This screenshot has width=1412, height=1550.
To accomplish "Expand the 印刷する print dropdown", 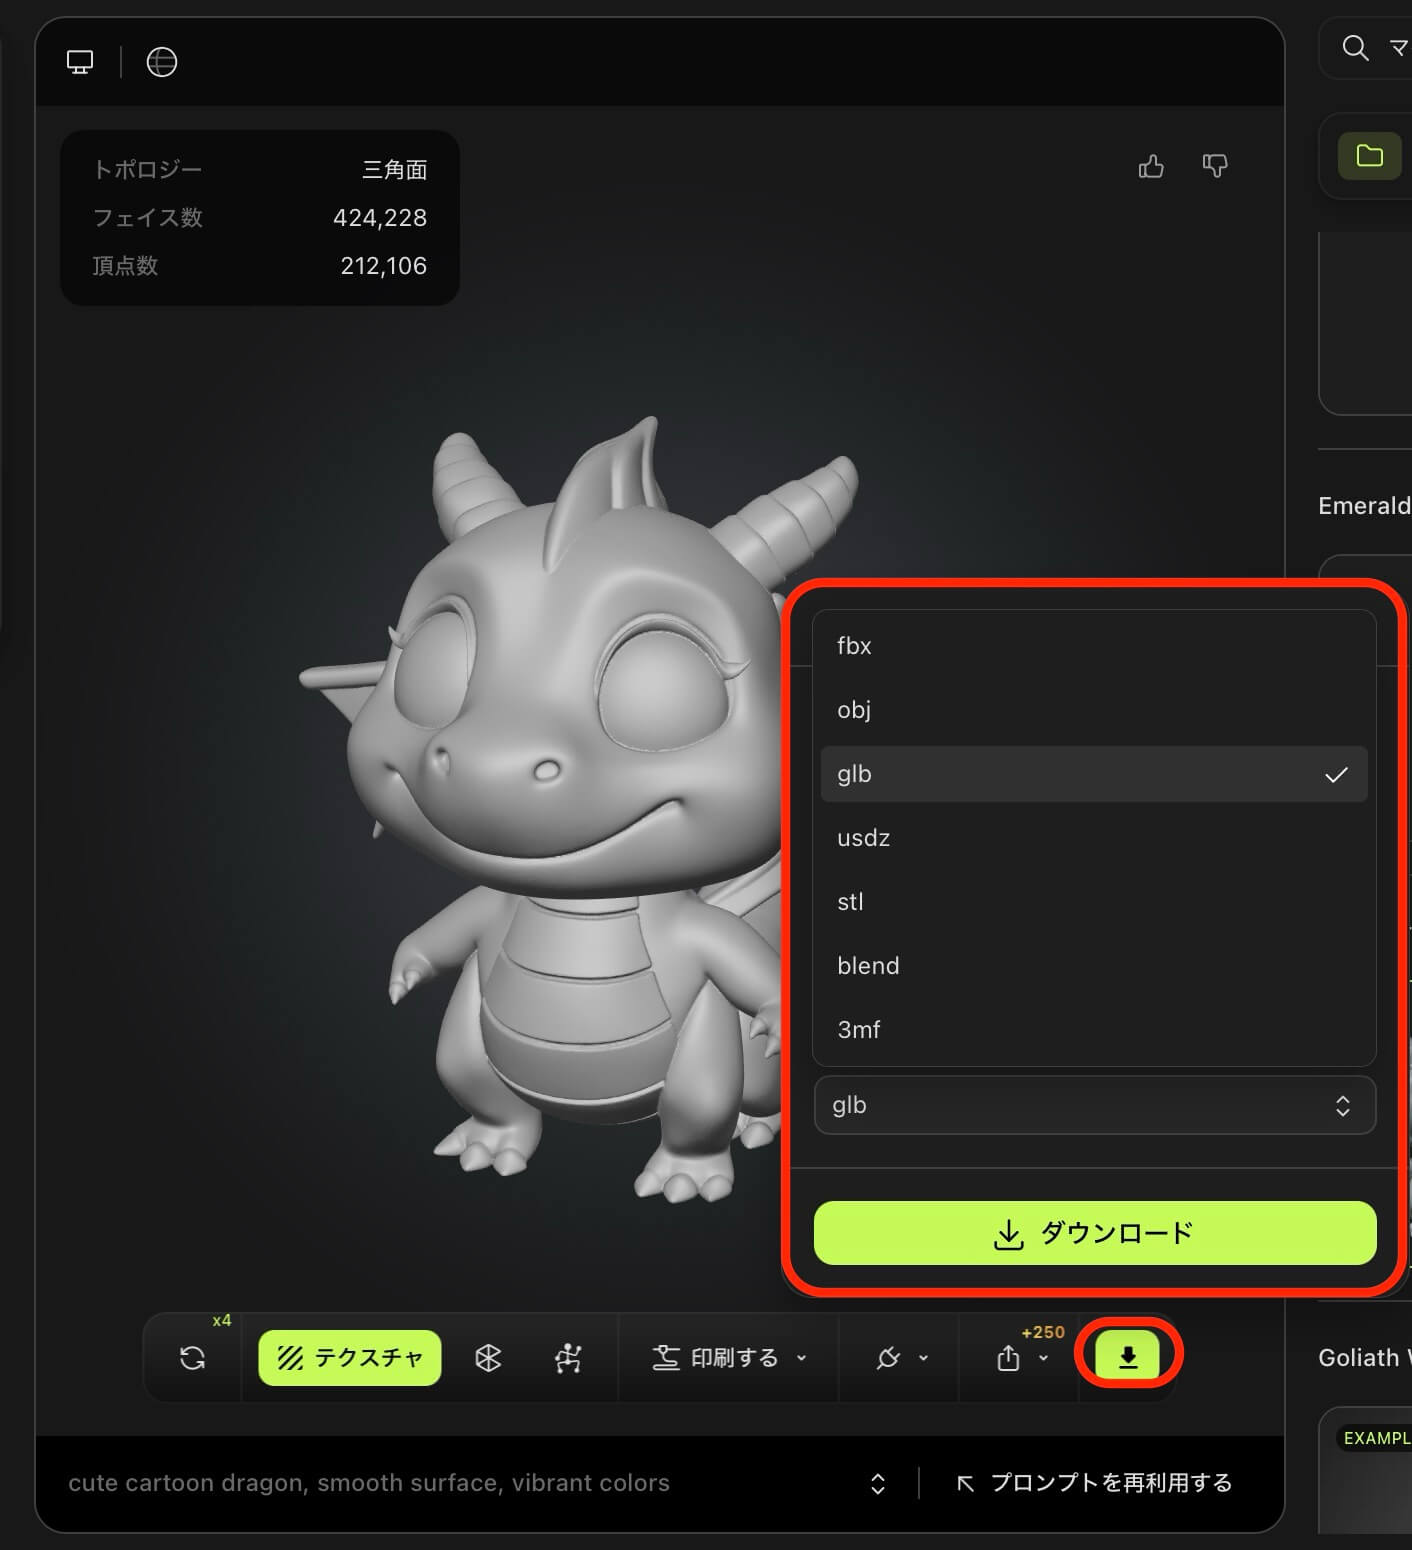I will click(729, 1357).
